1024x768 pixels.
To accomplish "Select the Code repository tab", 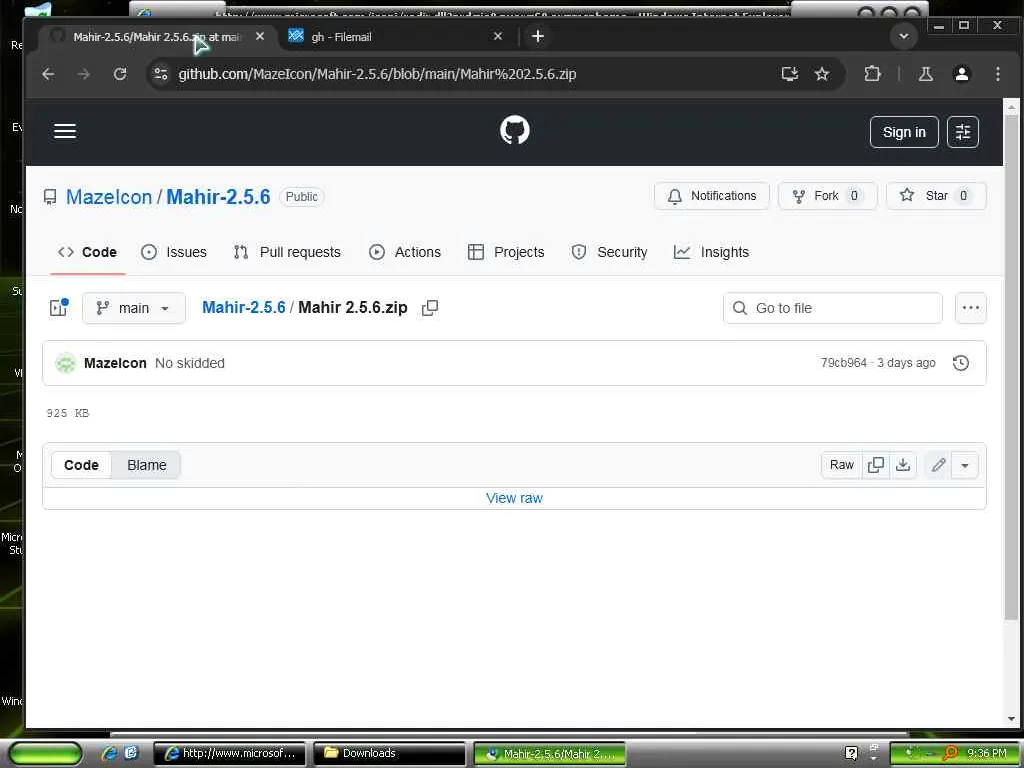I will (x=88, y=252).
